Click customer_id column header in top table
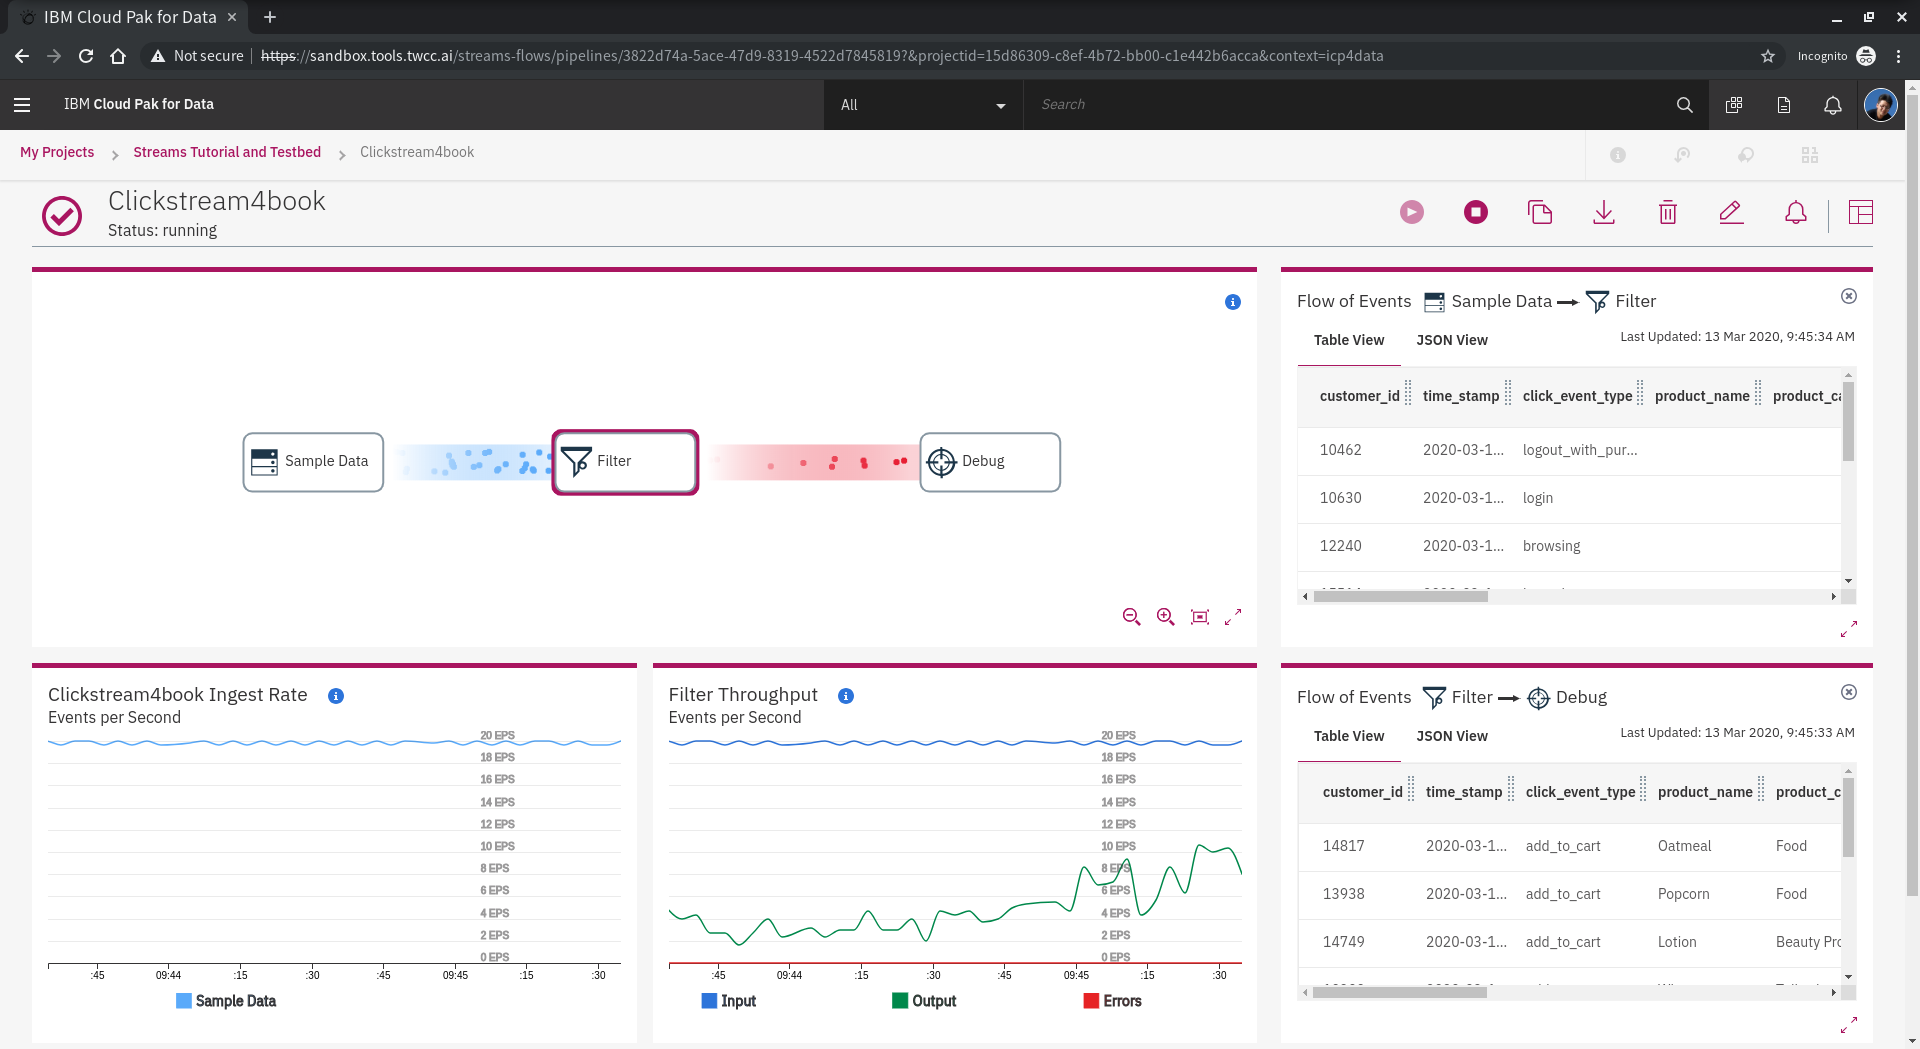1920x1049 pixels. click(1359, 396)
